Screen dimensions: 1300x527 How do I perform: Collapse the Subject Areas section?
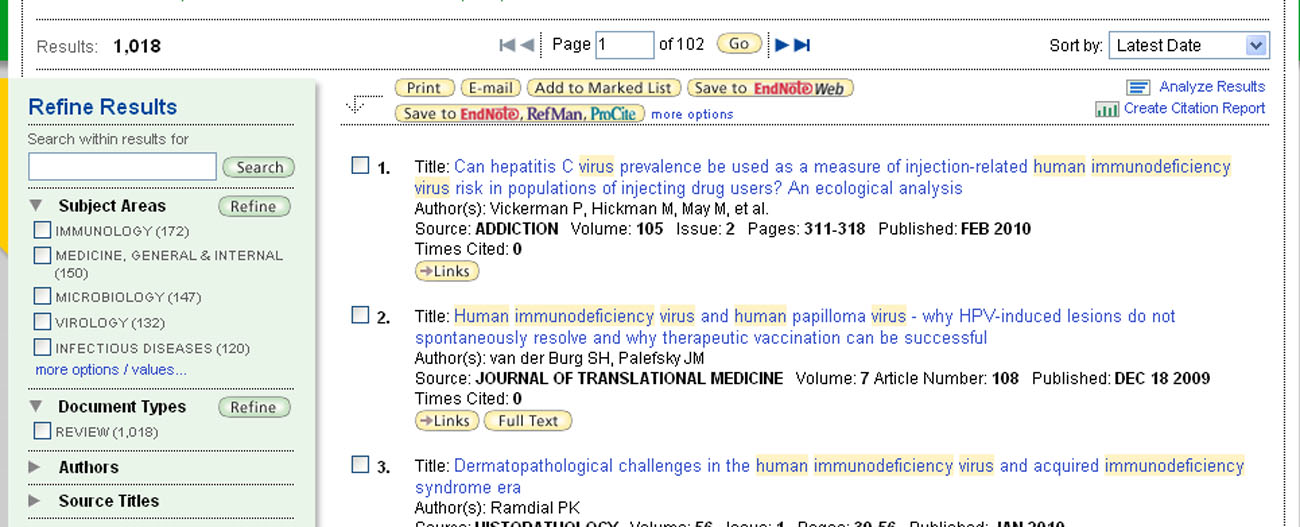(x=36, y=207)
